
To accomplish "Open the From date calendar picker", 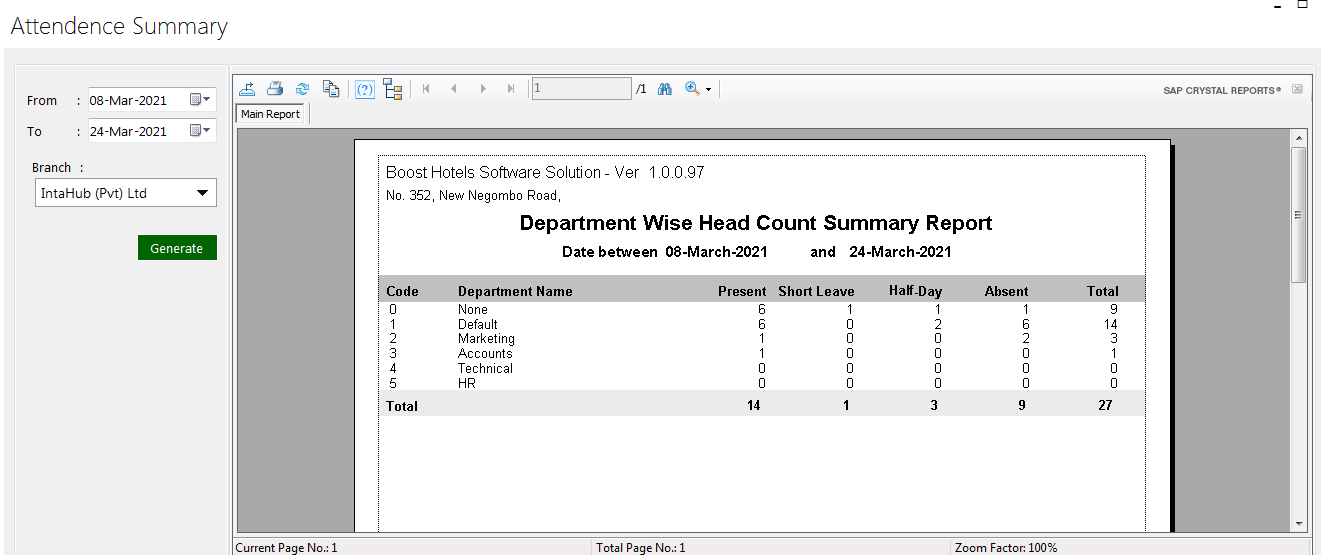I will coord(200,100).
